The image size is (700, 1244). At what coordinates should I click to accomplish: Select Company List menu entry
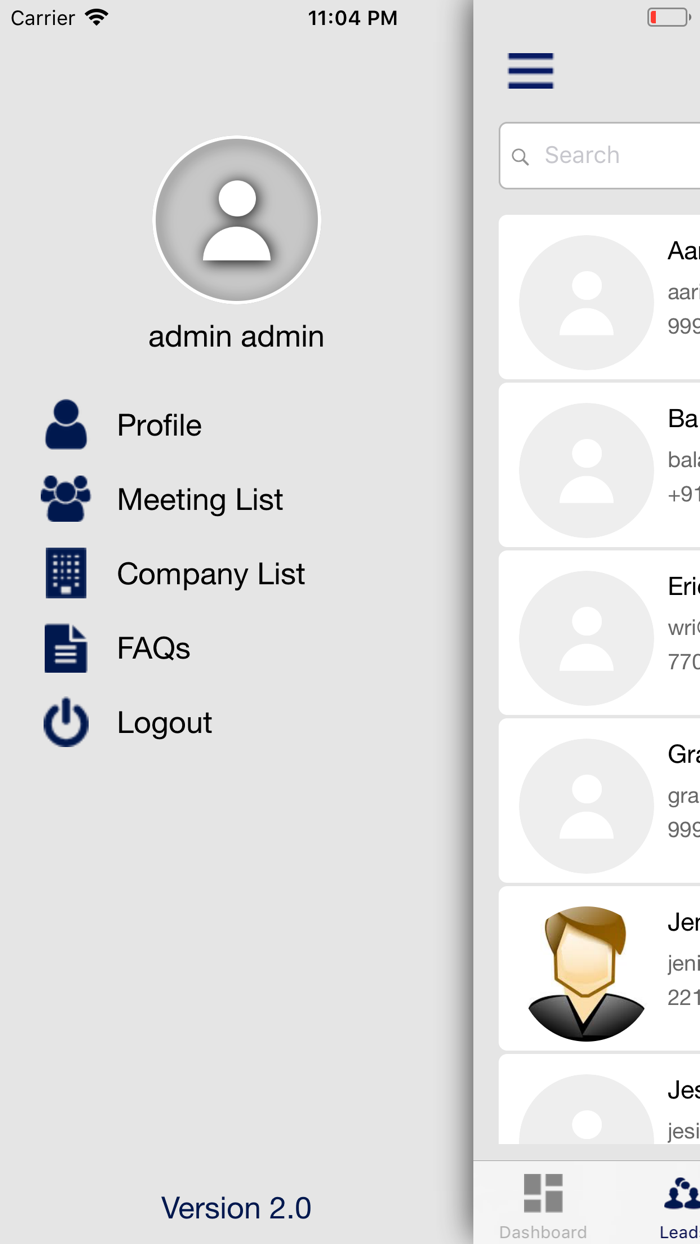(211, 573)
